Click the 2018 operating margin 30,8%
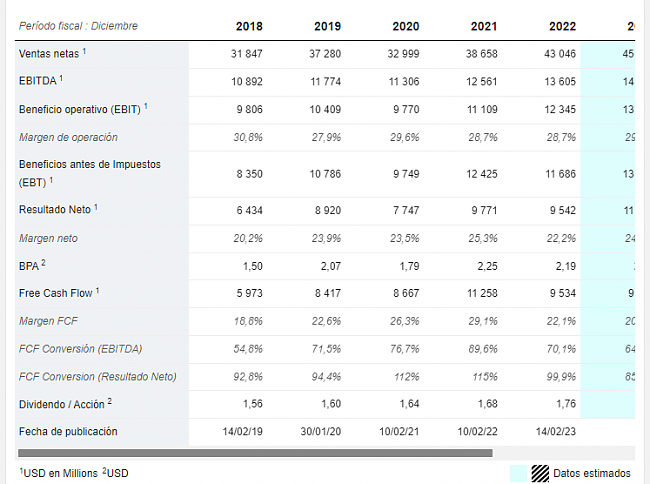Image resolution: width=650 pixels, height=484 pixels. [248, 137]
